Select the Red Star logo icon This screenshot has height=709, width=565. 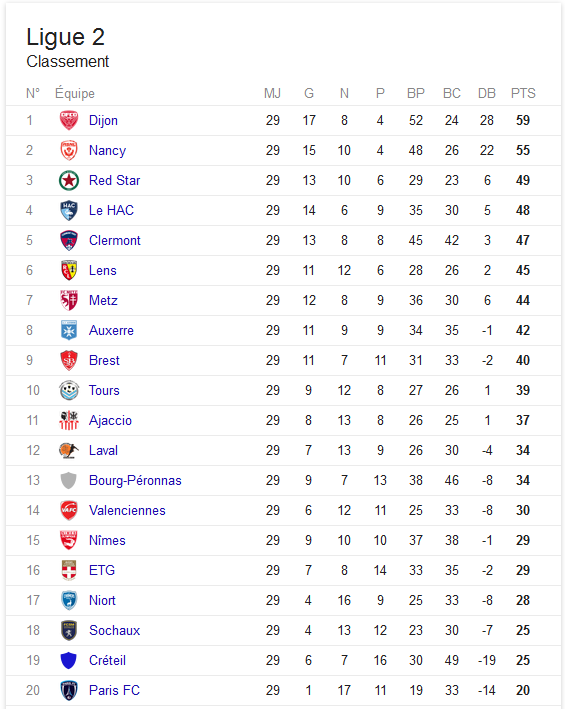[69, 180]
